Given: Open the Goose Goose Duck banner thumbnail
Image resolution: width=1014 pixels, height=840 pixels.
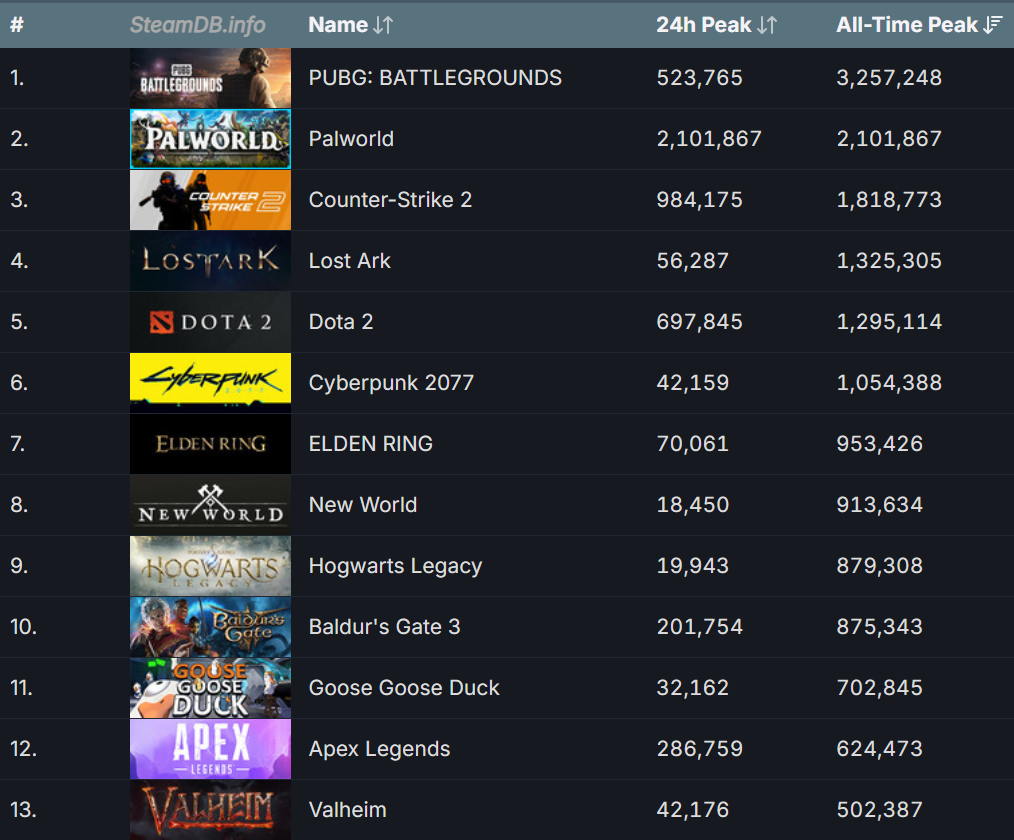Looking at the screenshot, I should [210, 687].
